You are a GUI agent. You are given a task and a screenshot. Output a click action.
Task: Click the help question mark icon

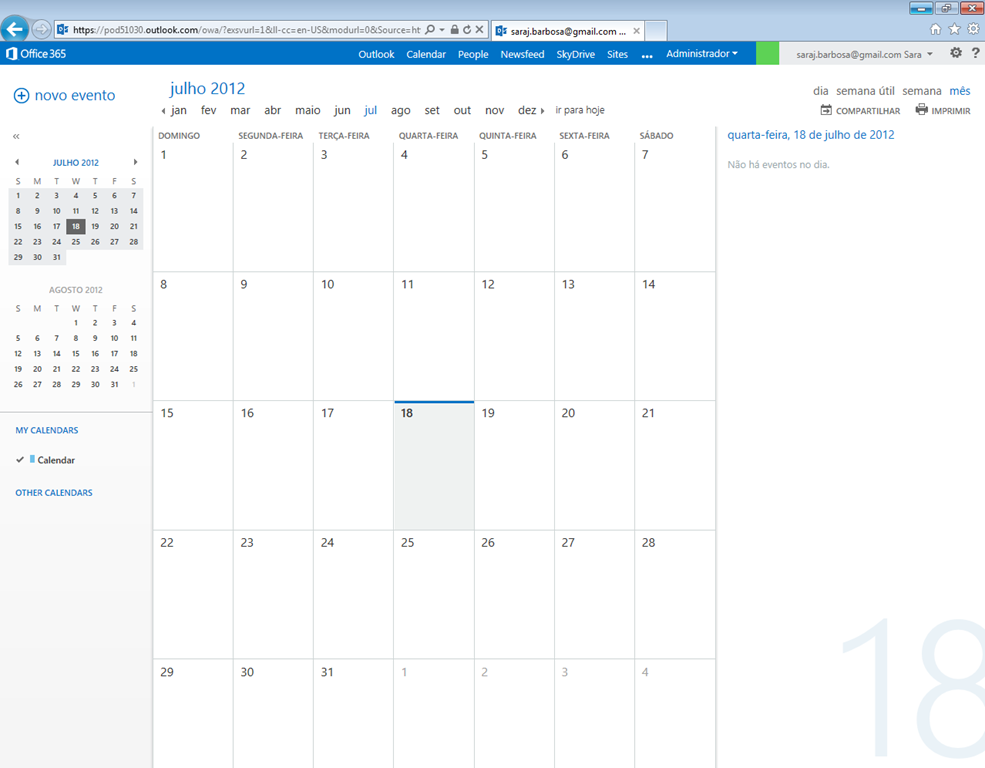tap(975, 54)
